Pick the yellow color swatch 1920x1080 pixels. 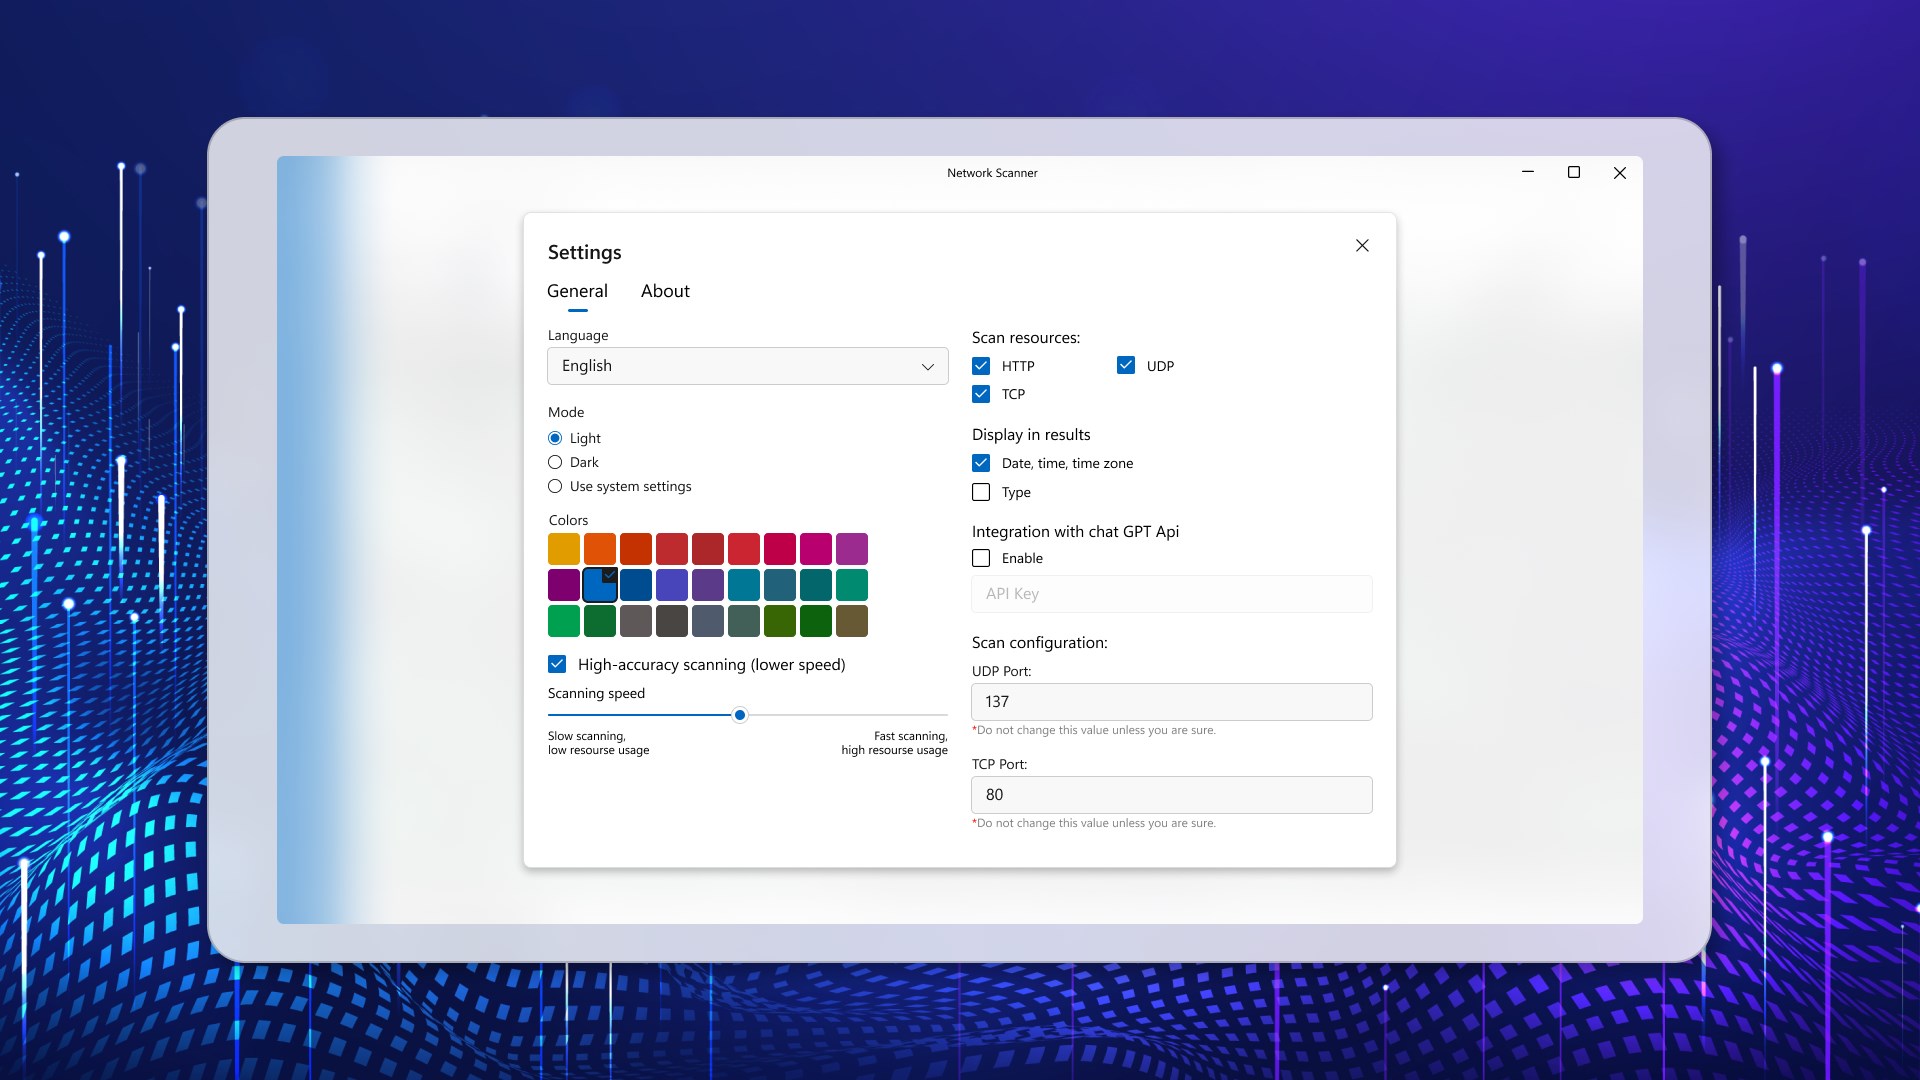(563, 548)
